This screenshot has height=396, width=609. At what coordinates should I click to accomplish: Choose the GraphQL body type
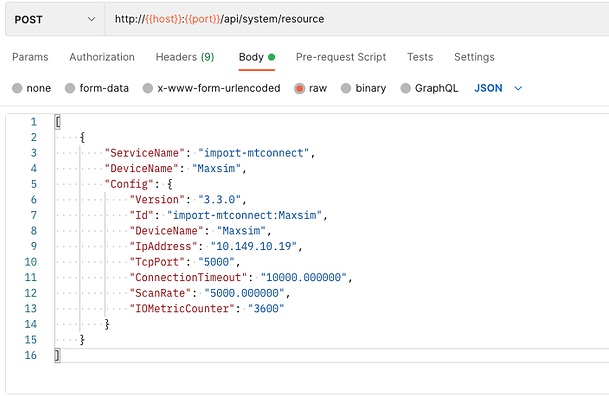tap(405, 88)
